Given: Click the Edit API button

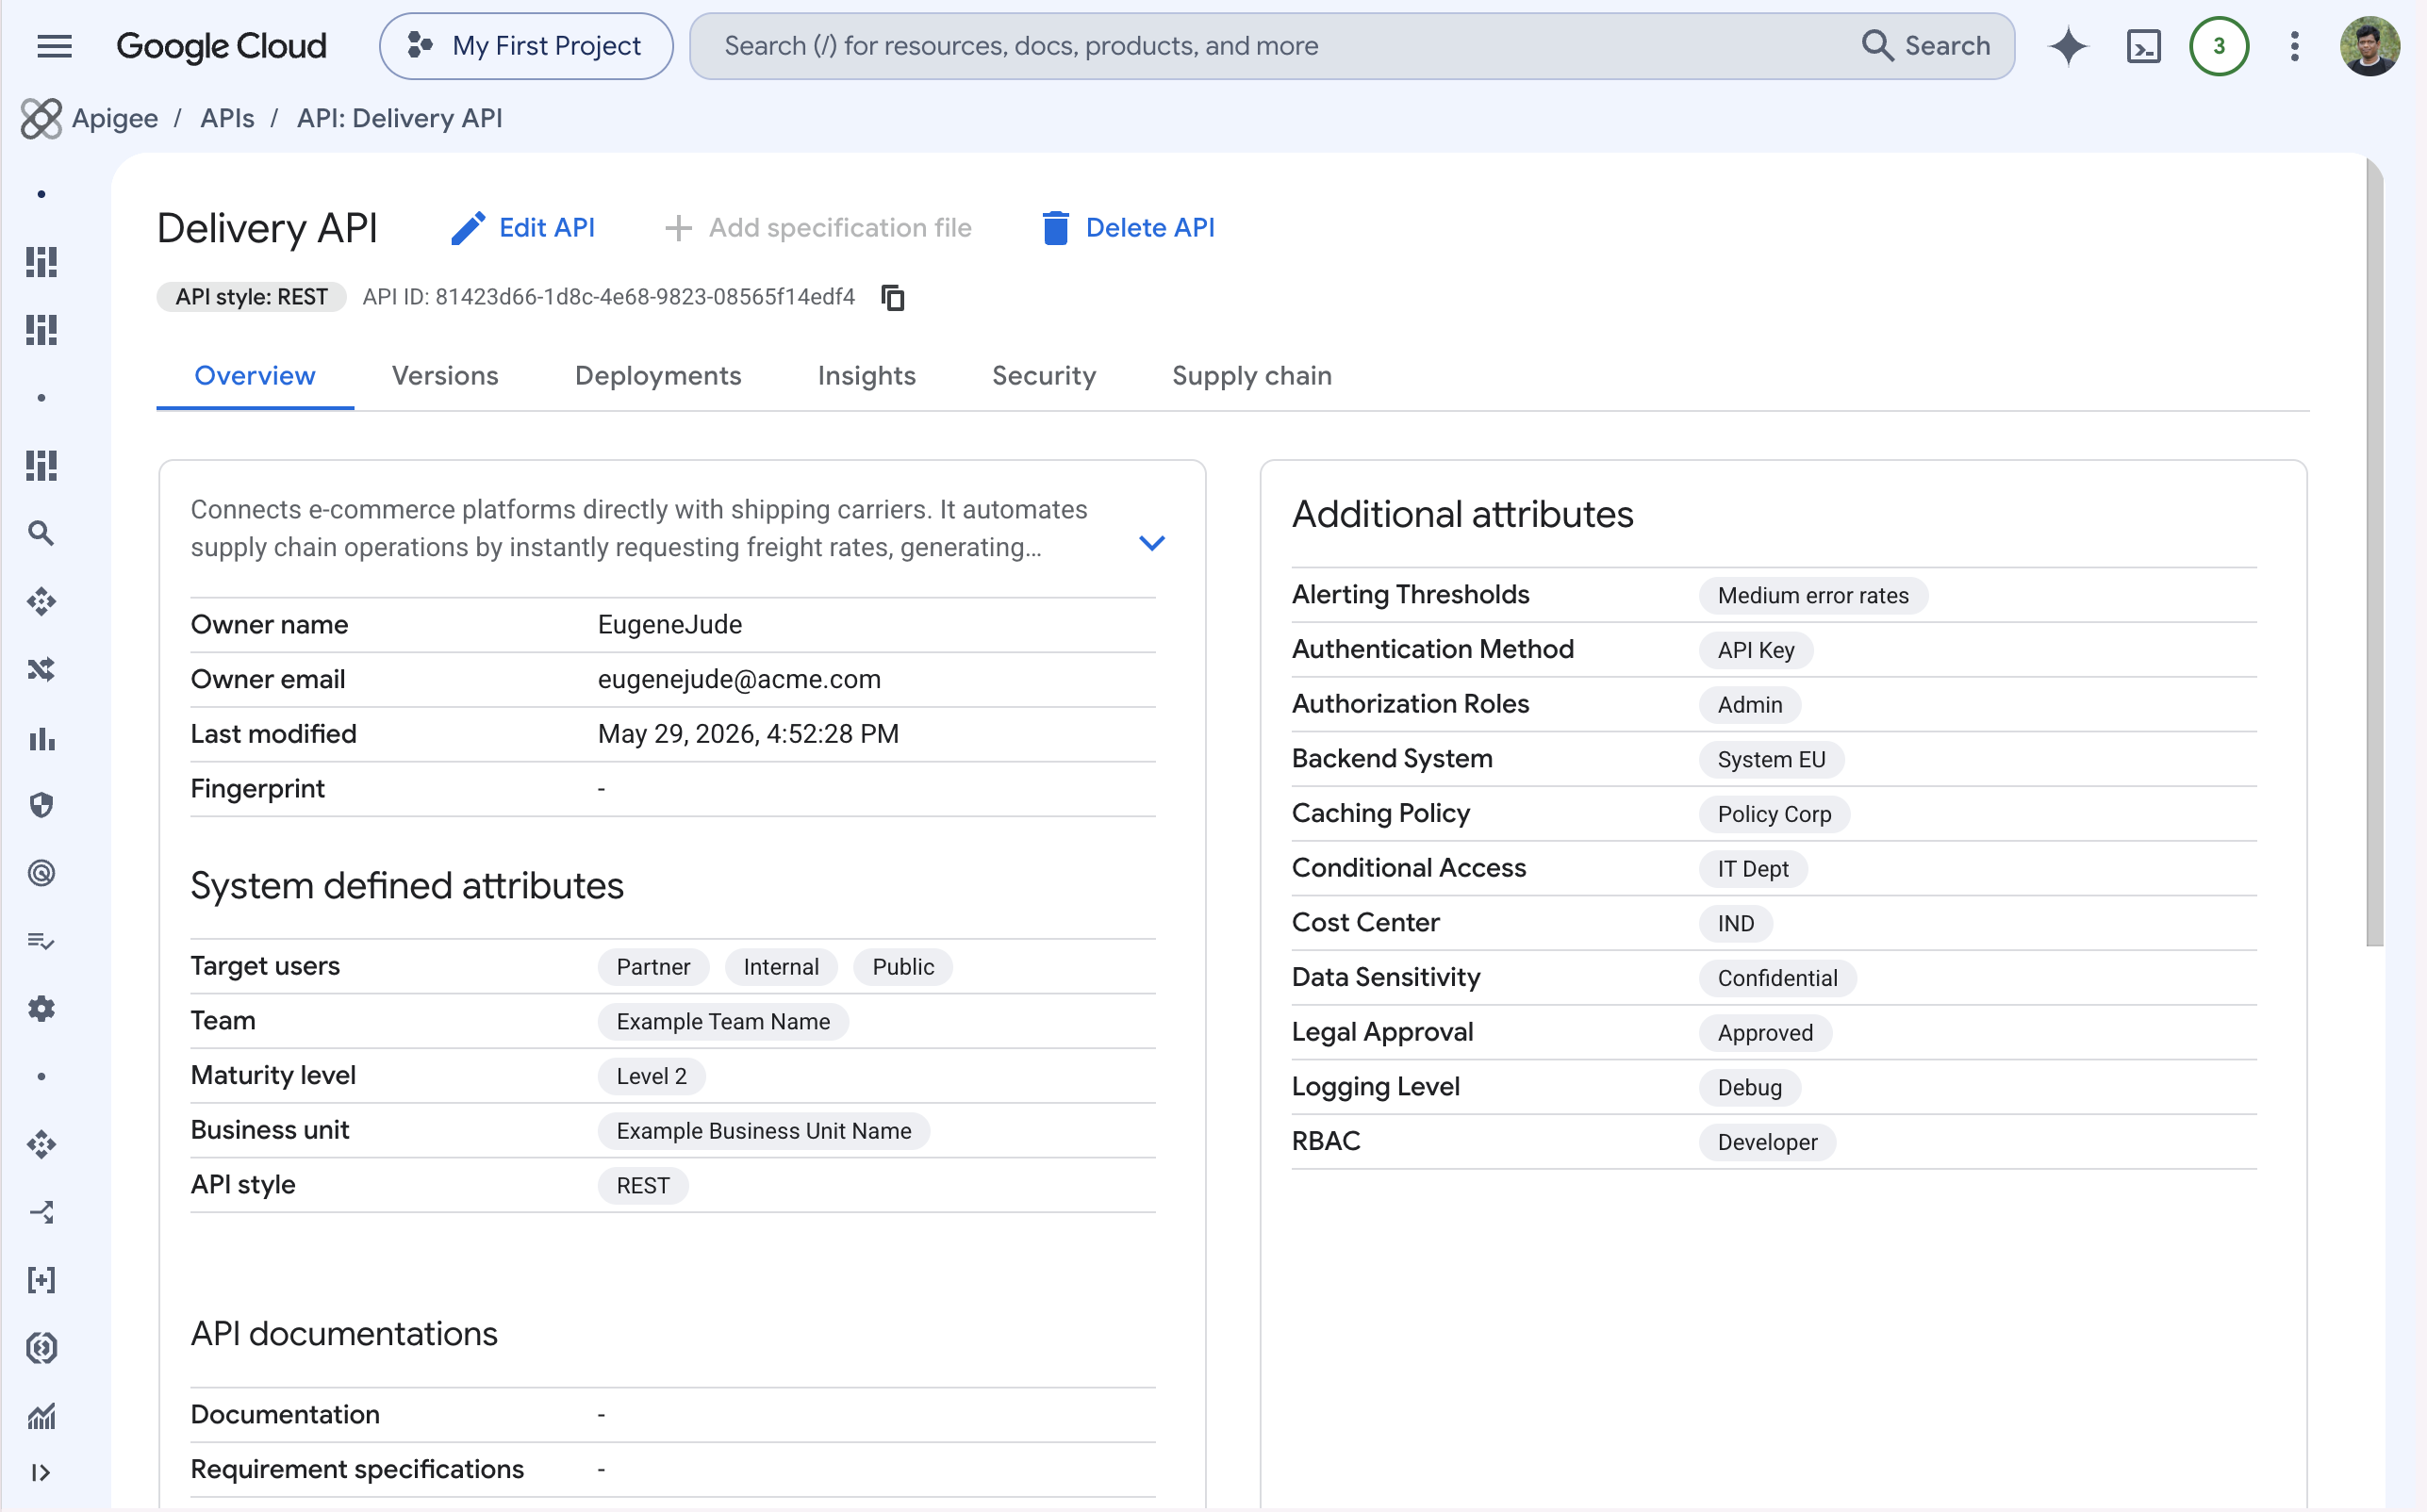Looking at the screenshot, I should pos(523,228).
